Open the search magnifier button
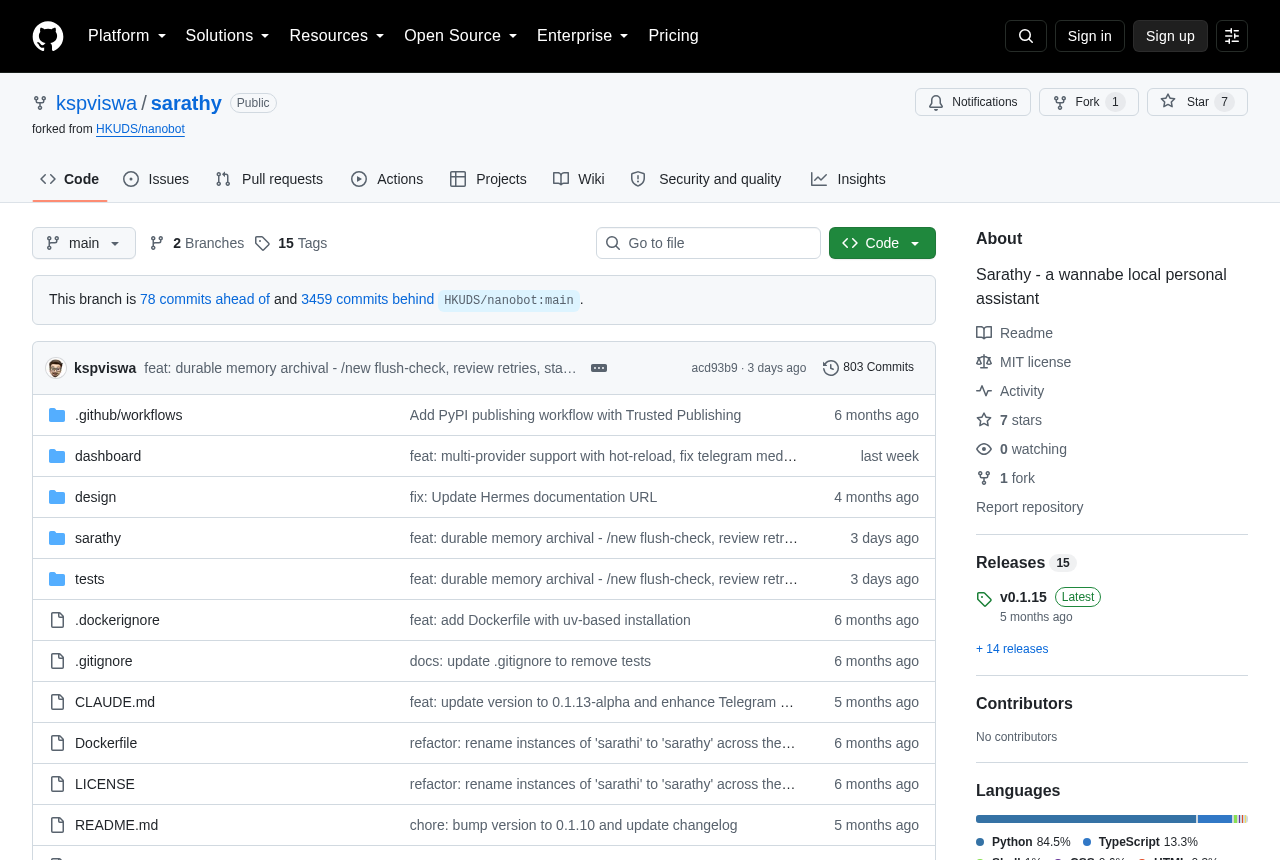This screenshot has width=1280, height=860. 1026,36
